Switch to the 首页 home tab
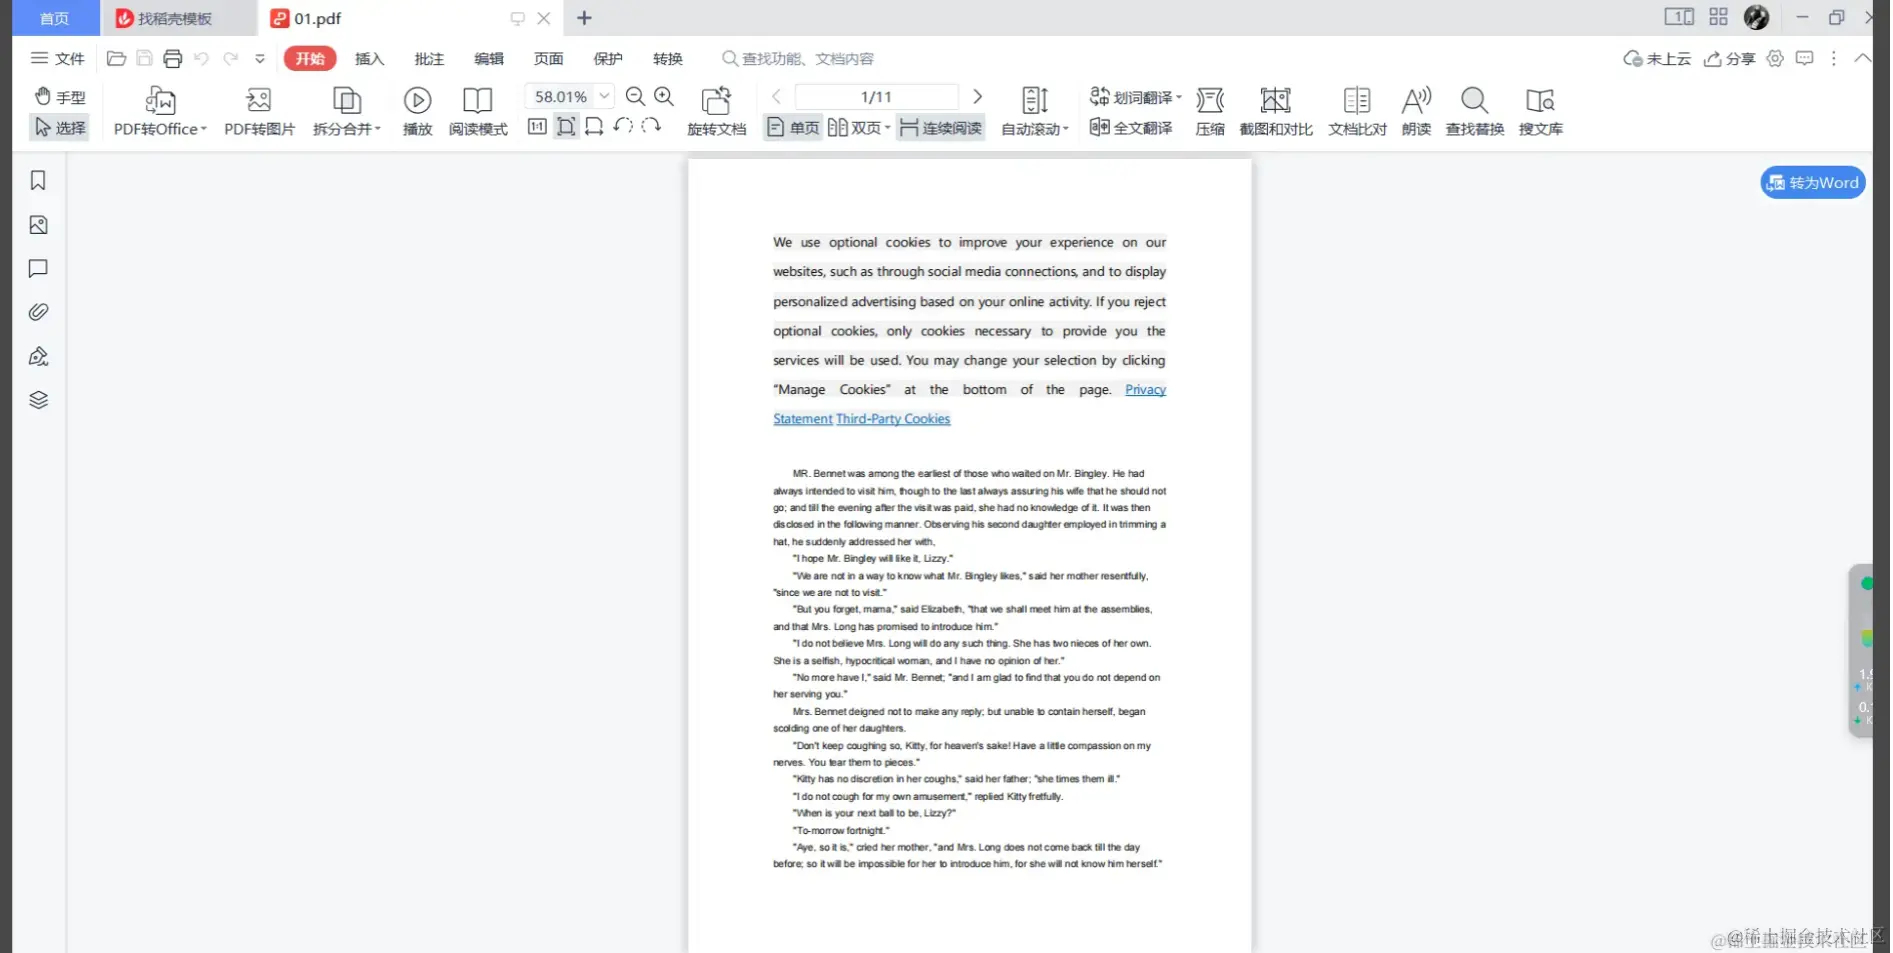This screenshot has width=1893, height=953. [54, 18]
